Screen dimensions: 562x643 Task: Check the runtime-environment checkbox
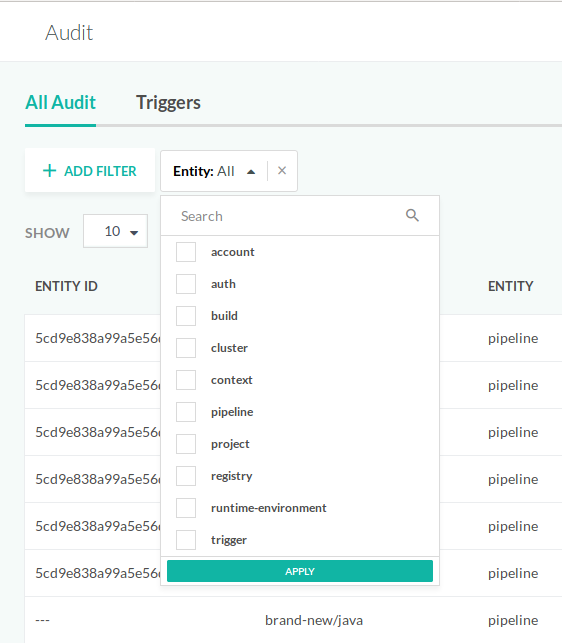(x=186, y=508)
